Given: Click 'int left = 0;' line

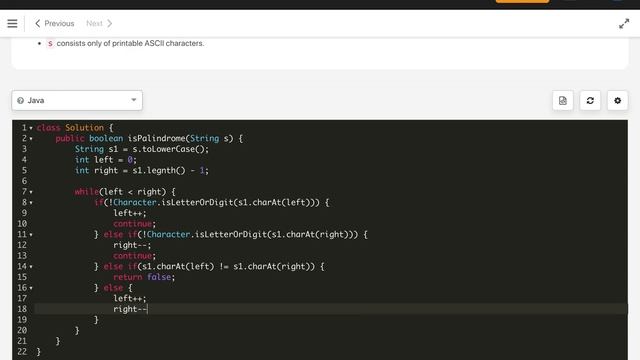Looking at the screenshot, I should click(x=106, y=160).
